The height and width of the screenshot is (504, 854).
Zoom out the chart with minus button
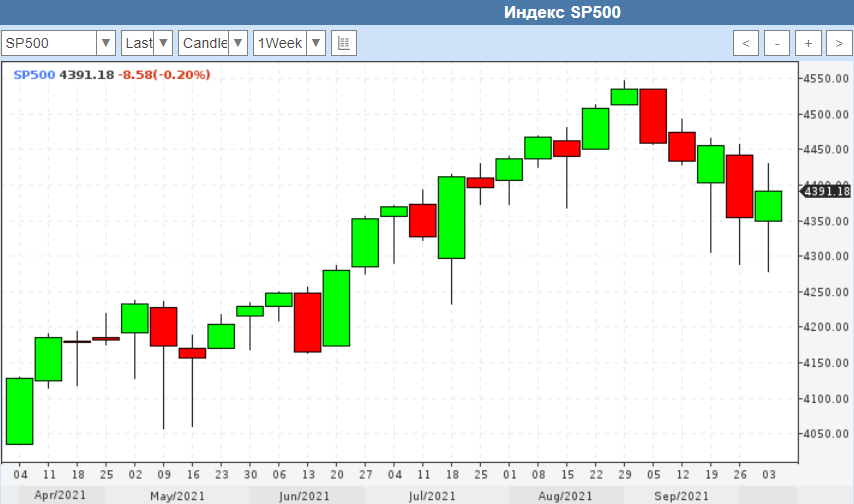coord(777,43)
